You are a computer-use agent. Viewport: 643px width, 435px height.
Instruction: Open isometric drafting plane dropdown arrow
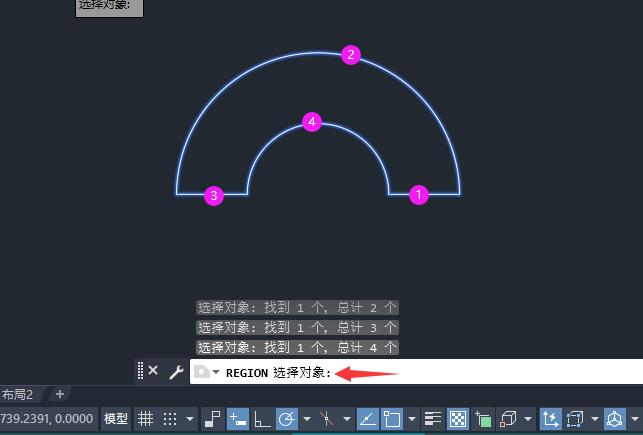(x=347, y=419)
